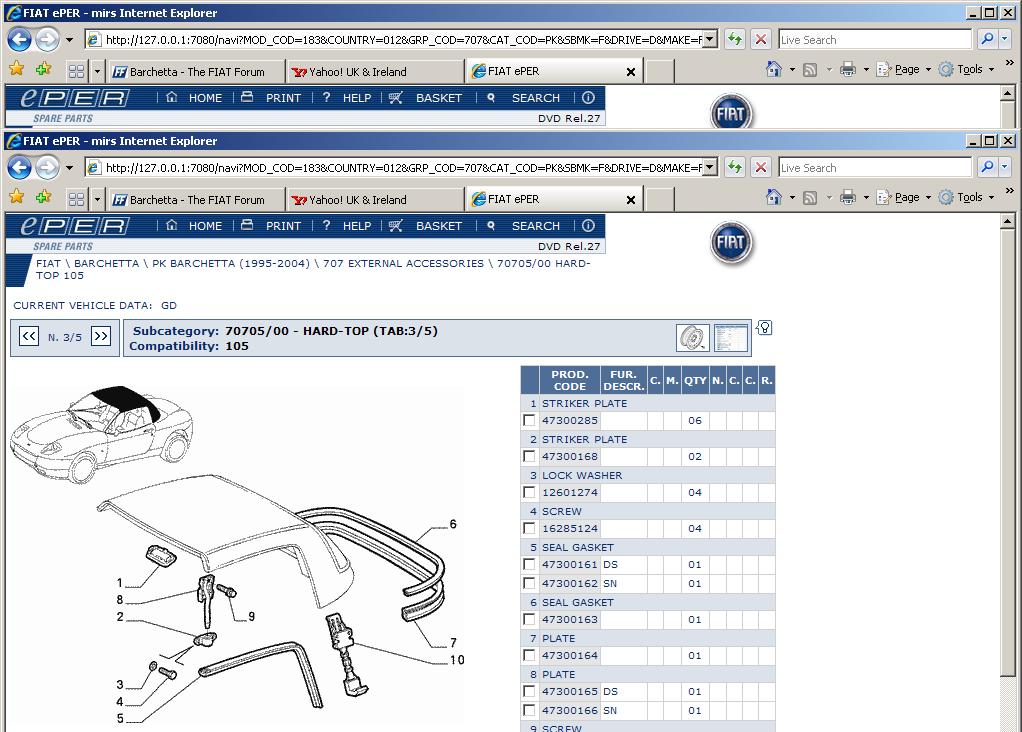The image size is (1022, 732).
Task: Click car thumbnail with highlighted hard-top
Action: (x=101, y=433)
